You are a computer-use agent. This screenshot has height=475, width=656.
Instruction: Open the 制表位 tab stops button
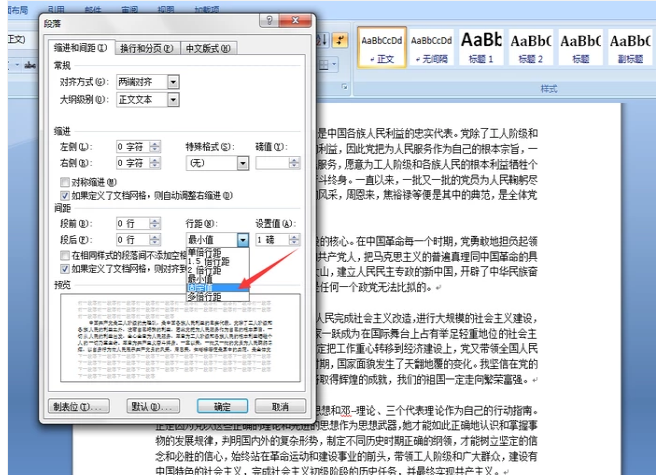[x=80, y=407]
